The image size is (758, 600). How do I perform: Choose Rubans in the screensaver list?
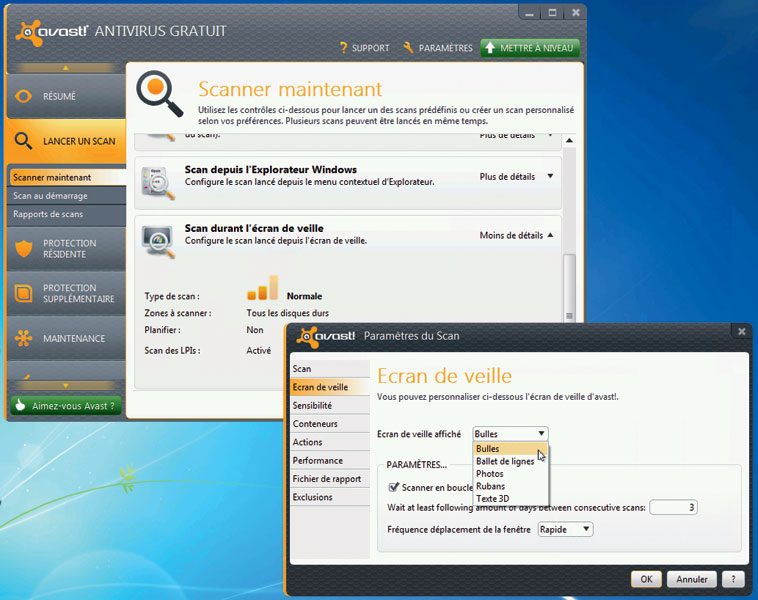[x=510, y=486]
